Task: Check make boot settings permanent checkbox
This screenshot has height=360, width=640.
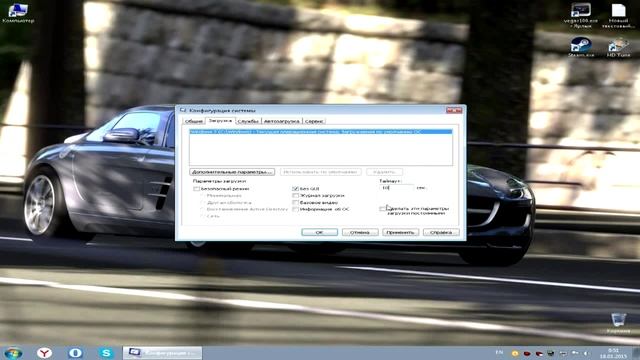Action: click(382, 209)
